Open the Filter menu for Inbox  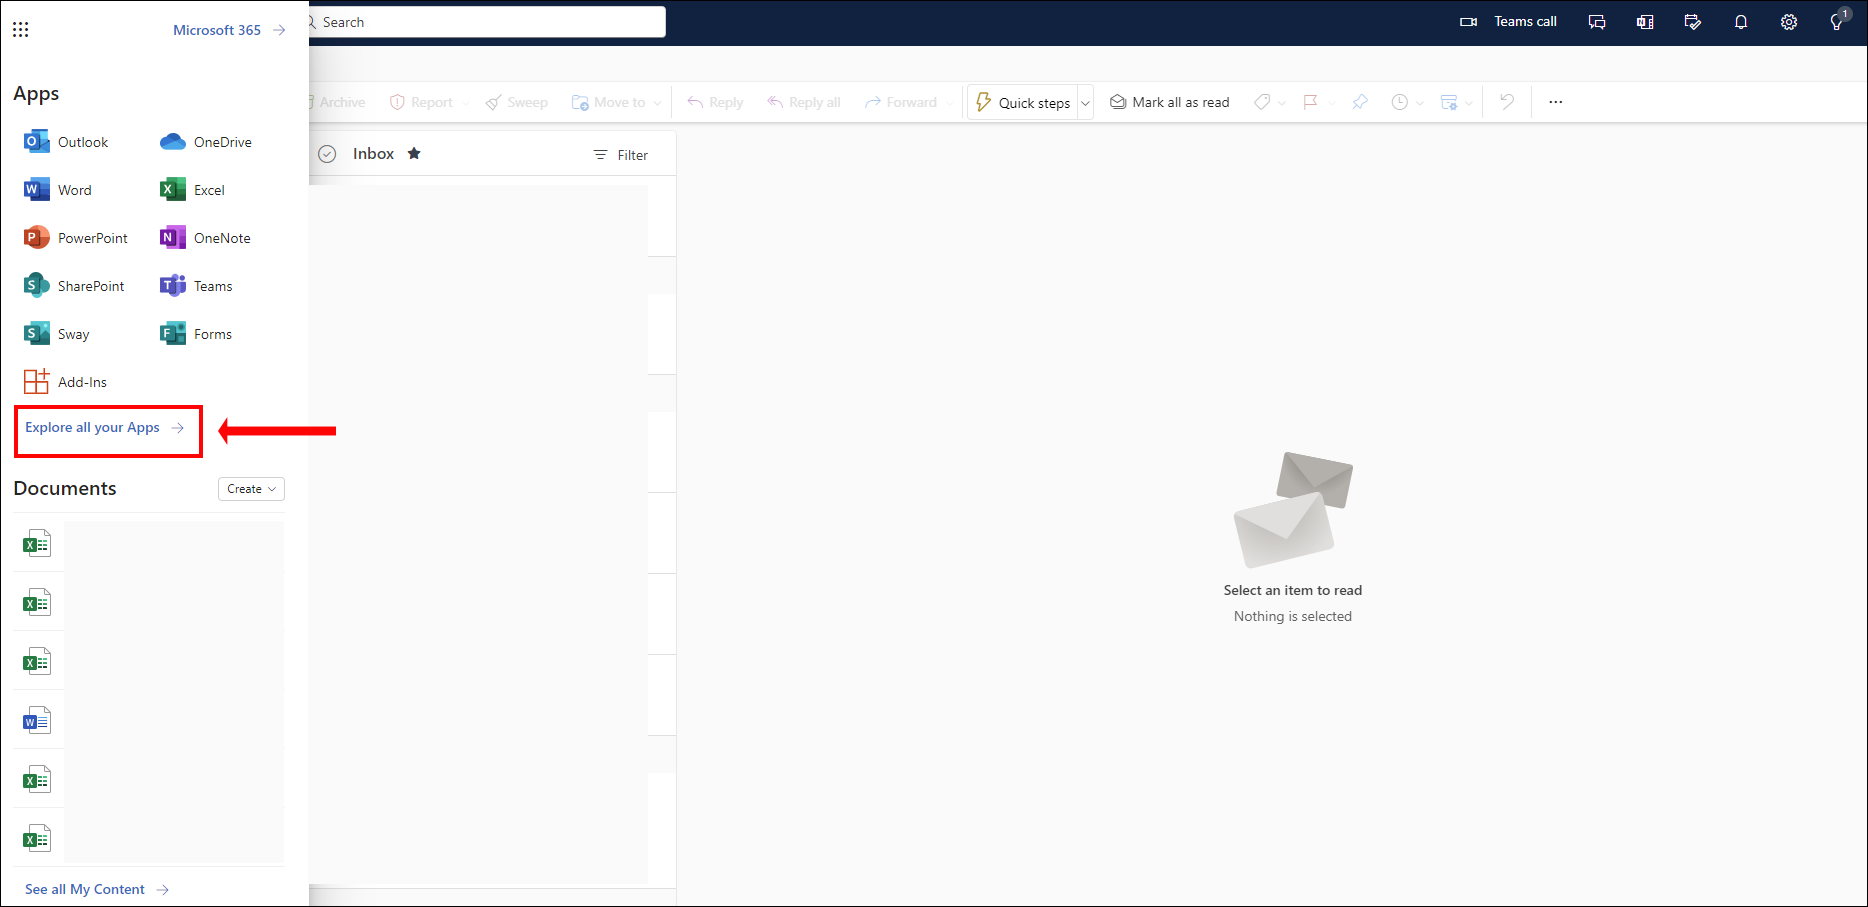(x=620, y=155)
